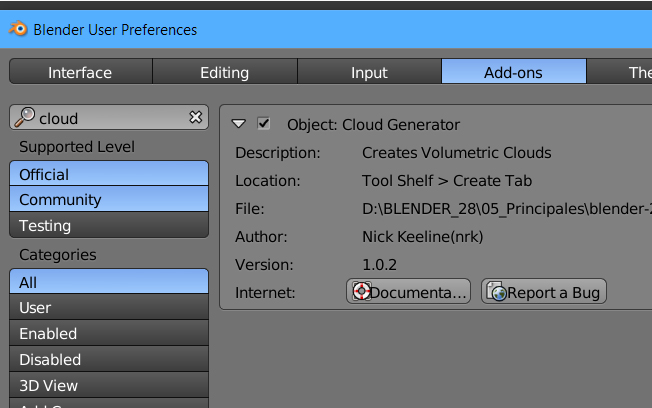Filter by Enabled add-ons category
Image resolution: width=652 pixels, height=408 pixels.
[x=109, y=334]
